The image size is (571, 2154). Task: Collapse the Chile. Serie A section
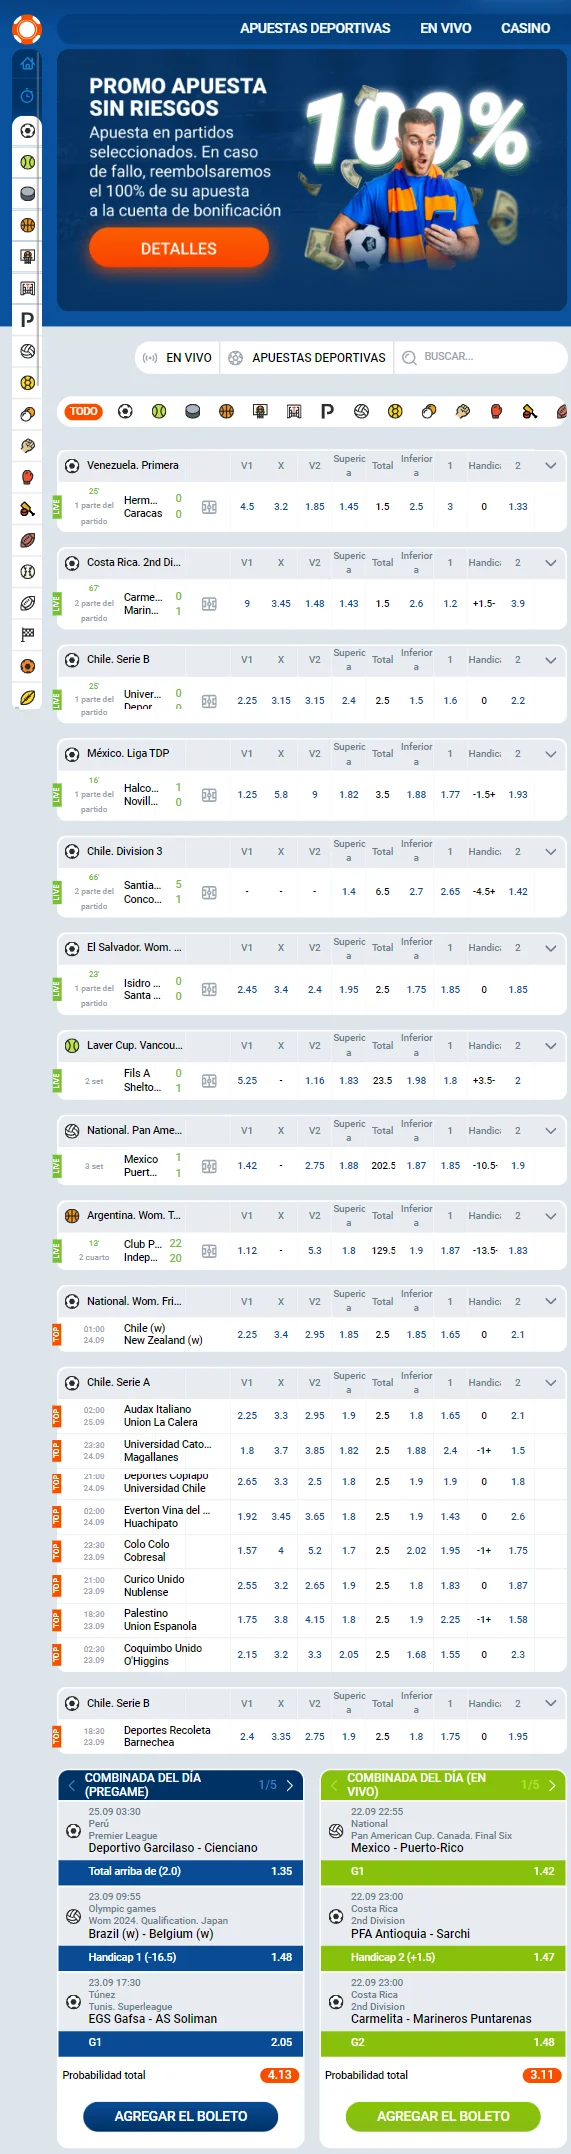click(x=550, y=1383)
